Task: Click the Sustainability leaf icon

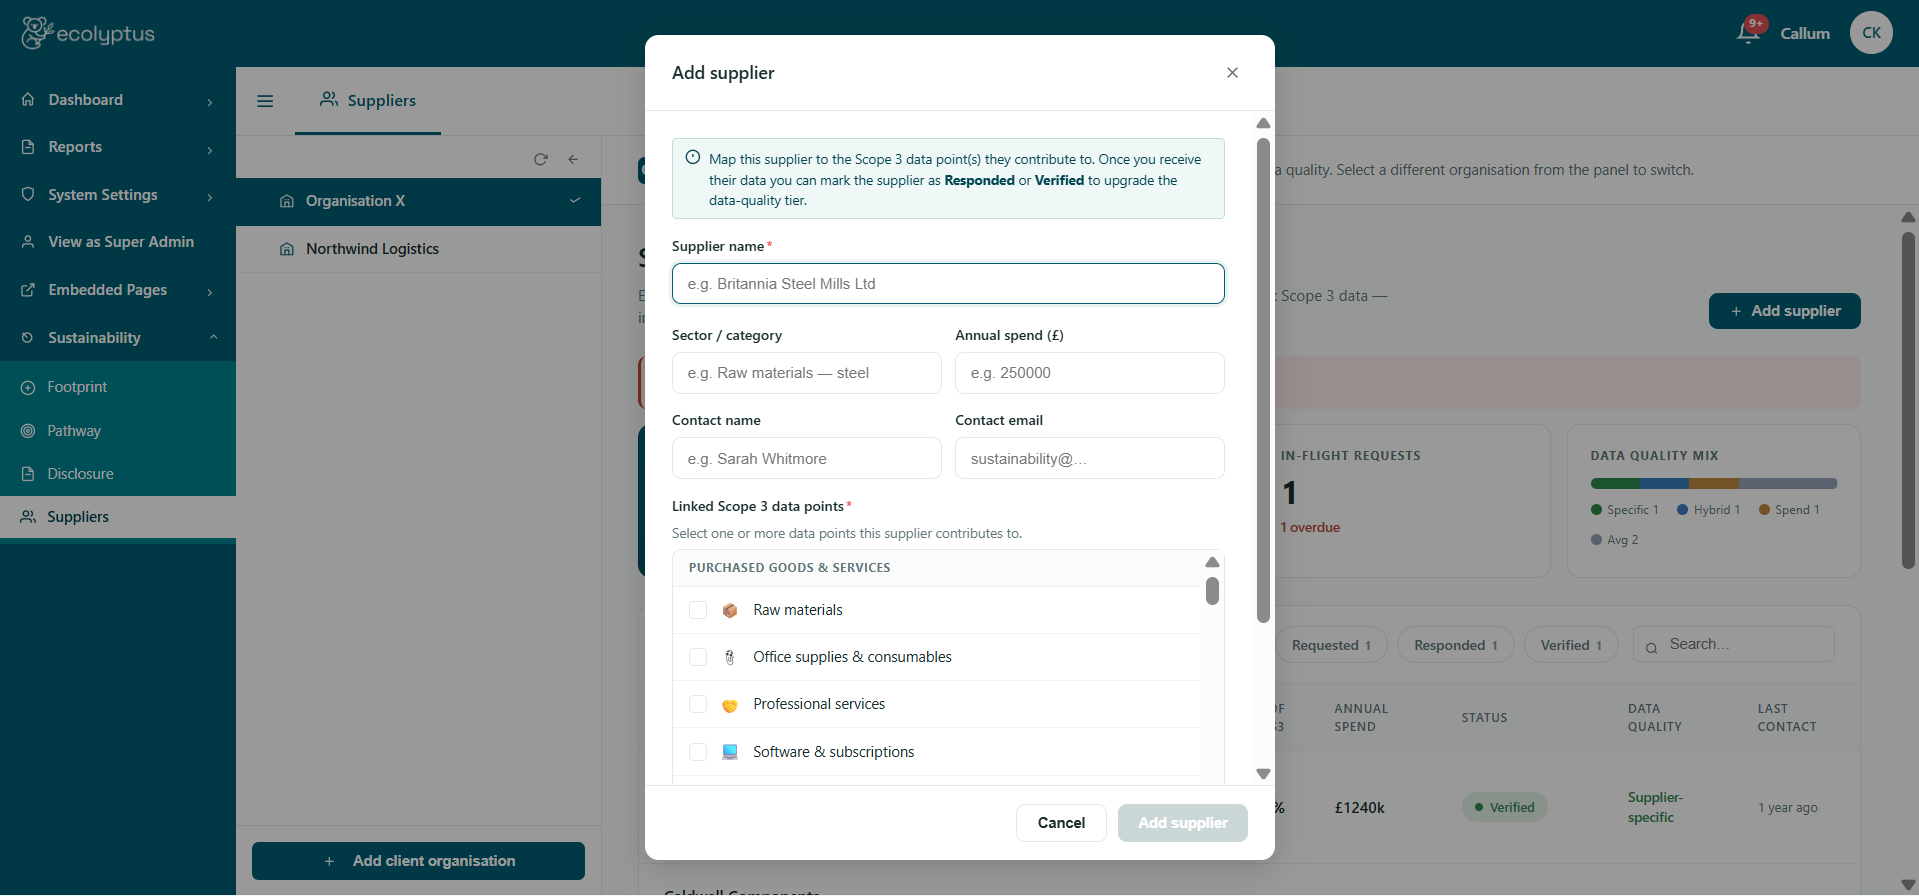Action: point(28,338)
